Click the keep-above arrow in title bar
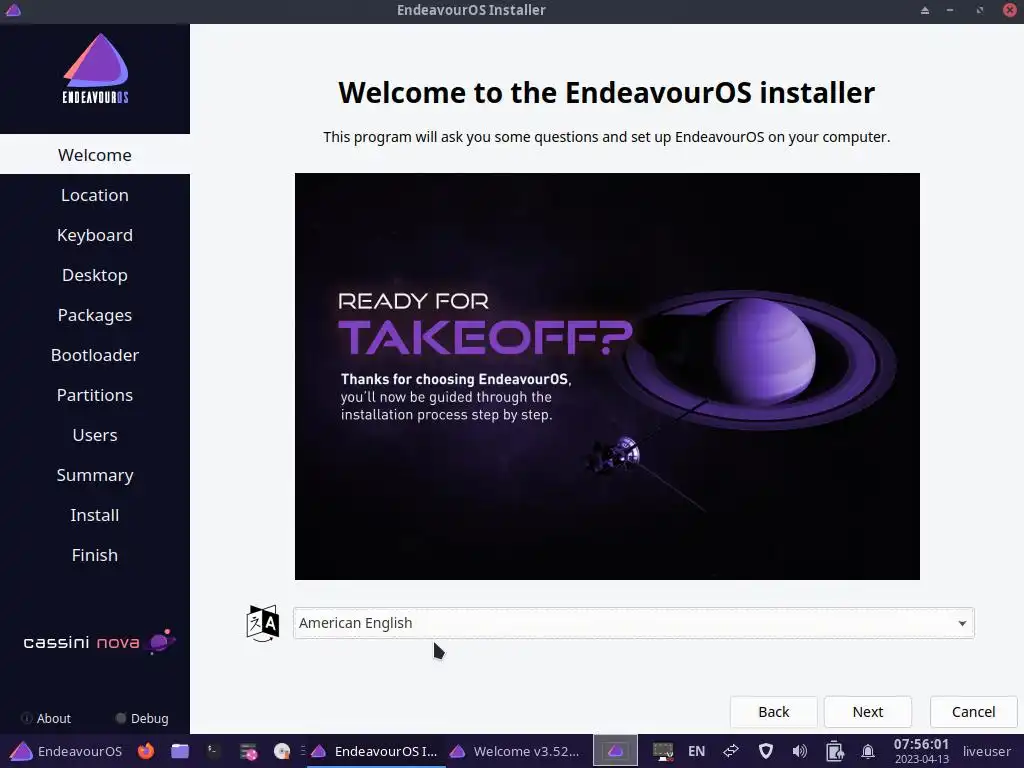The width and height of the screenshot is (1024, 768). (x=925, y=10)
